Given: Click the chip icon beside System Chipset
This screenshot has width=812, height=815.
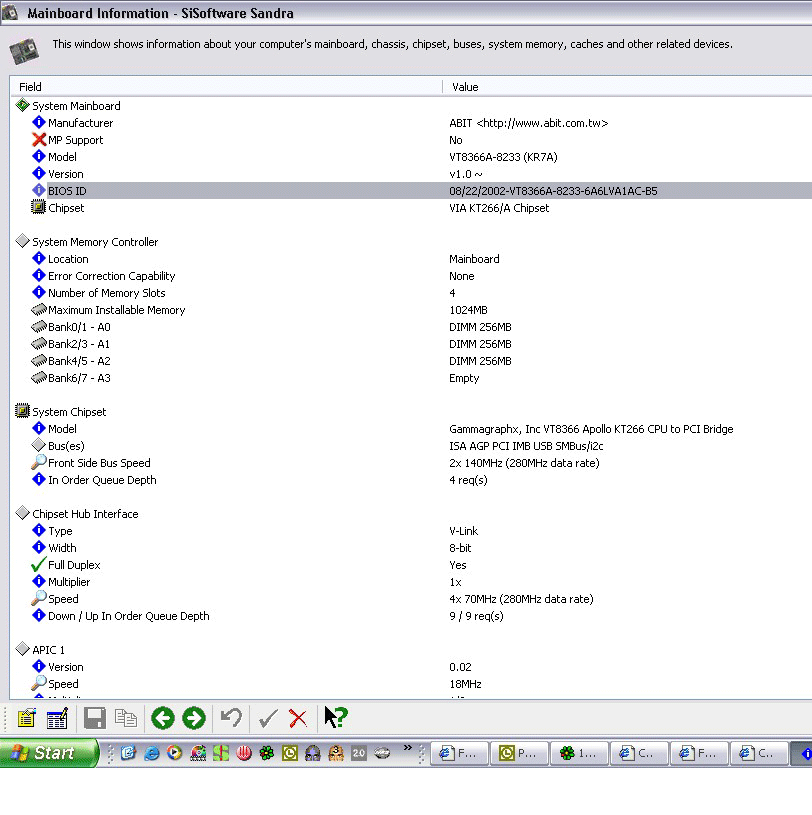Looking at the screenshot, I should (22, 411).
